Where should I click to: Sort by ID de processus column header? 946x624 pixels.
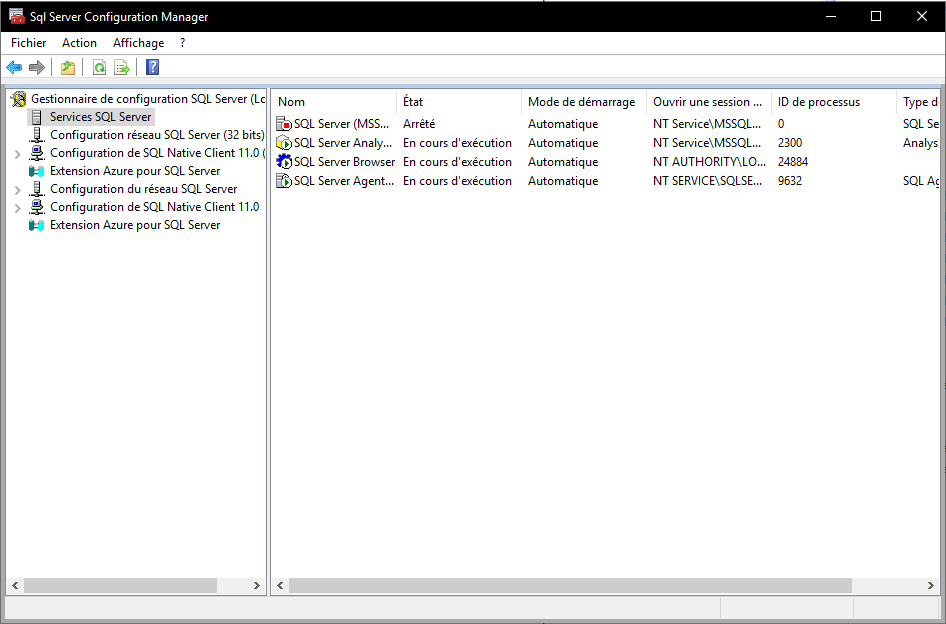833,102
